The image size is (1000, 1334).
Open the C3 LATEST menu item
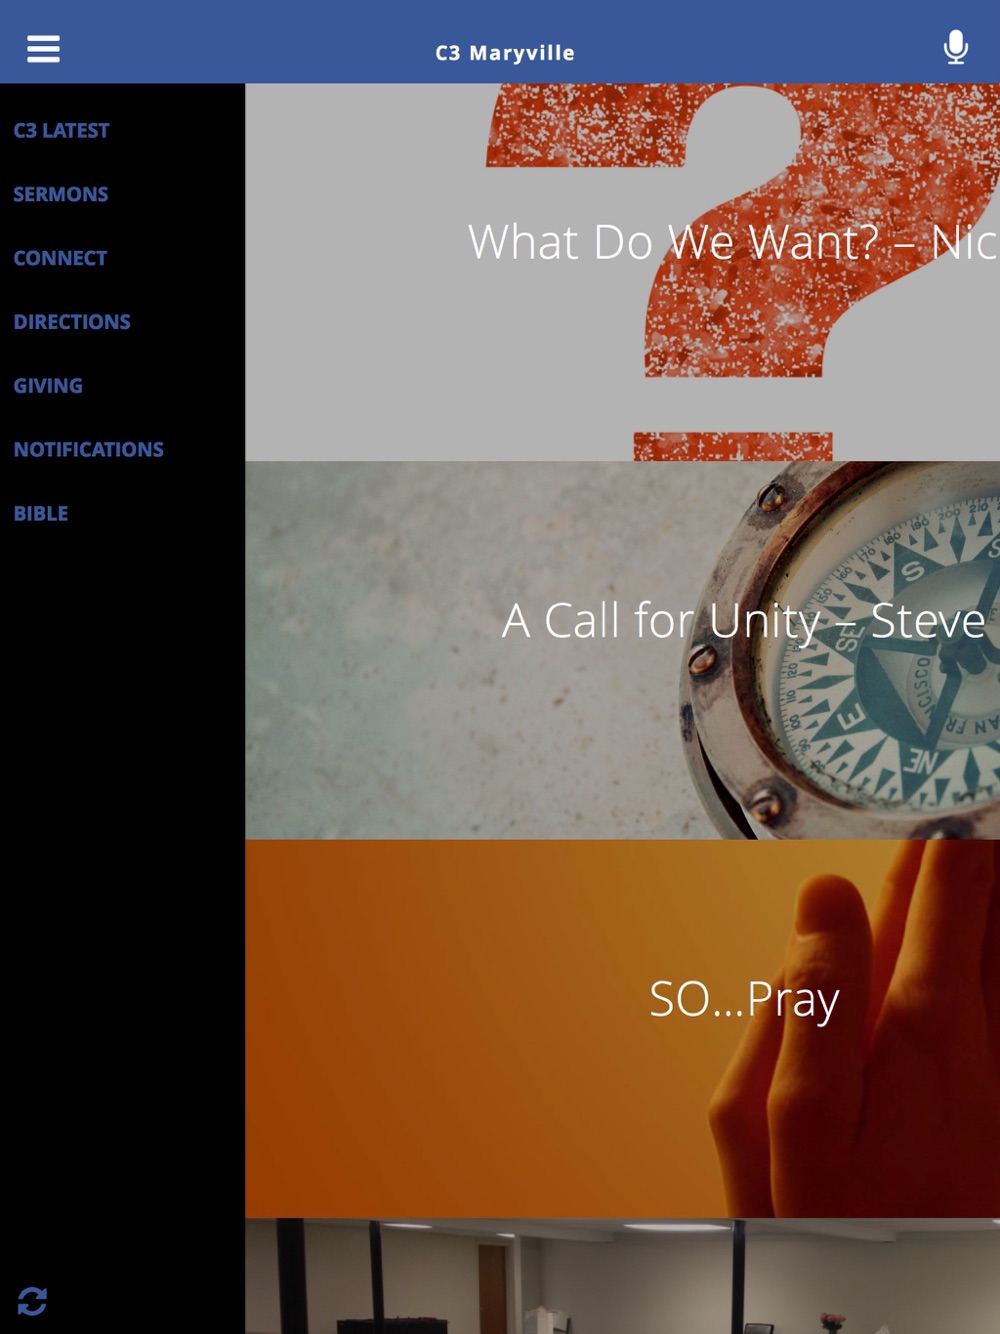point(61,130)
